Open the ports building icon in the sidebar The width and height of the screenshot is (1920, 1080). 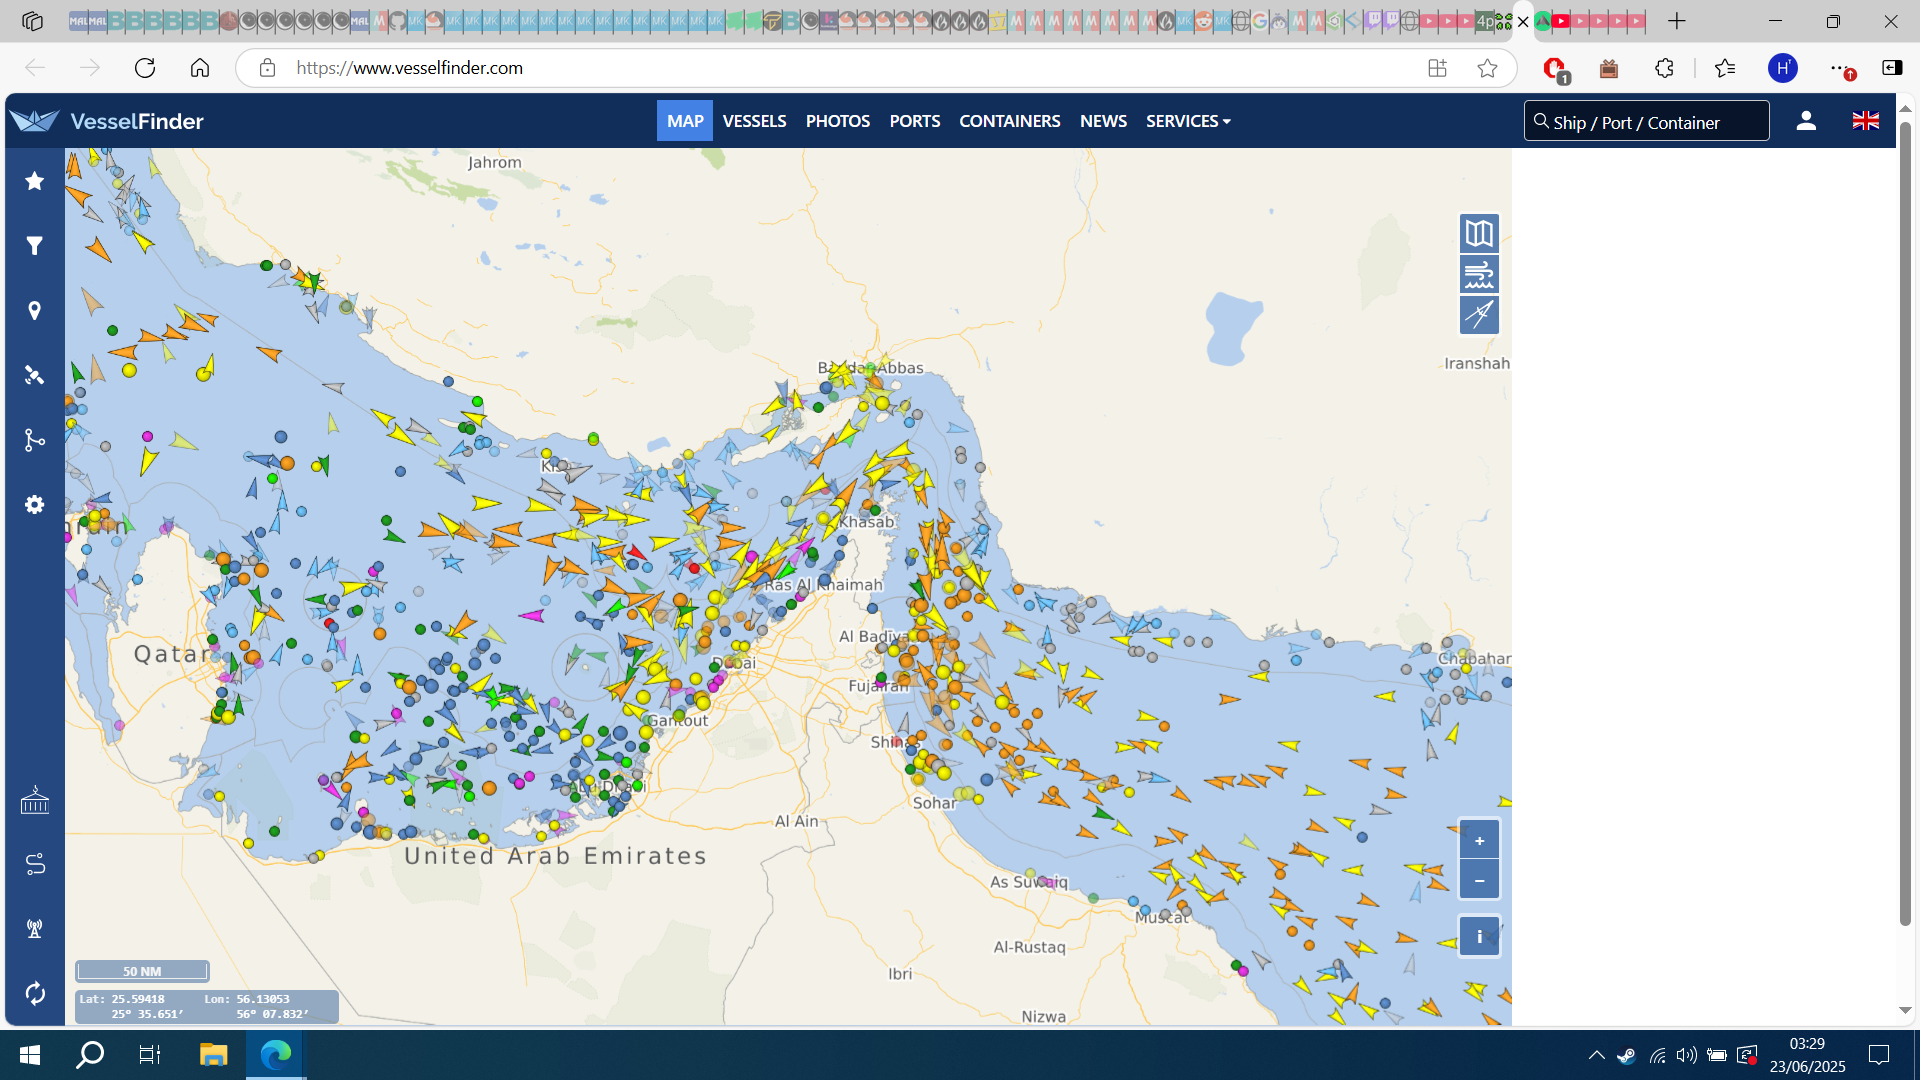35,800
